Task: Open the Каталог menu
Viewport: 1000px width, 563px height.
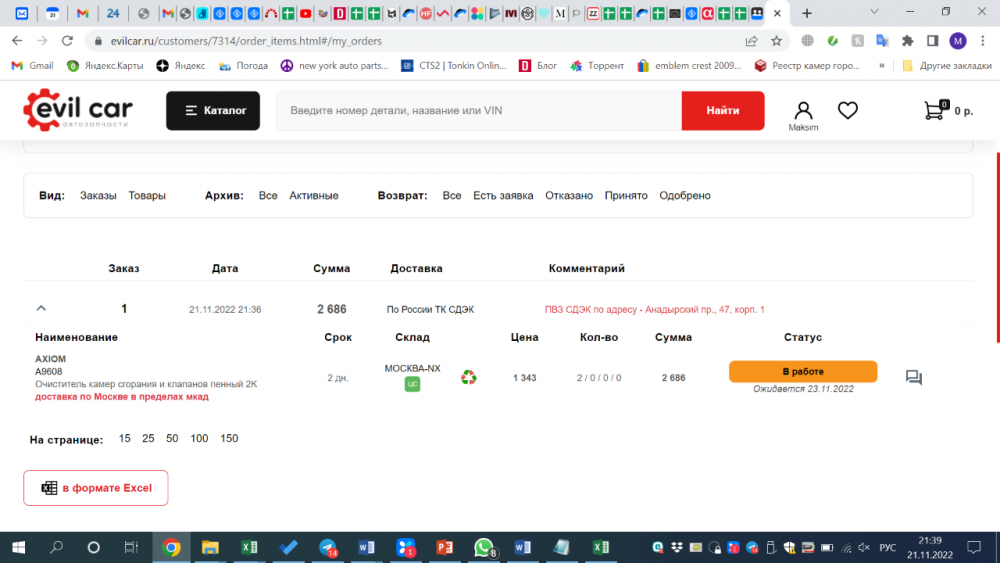Action: point(213,111)
